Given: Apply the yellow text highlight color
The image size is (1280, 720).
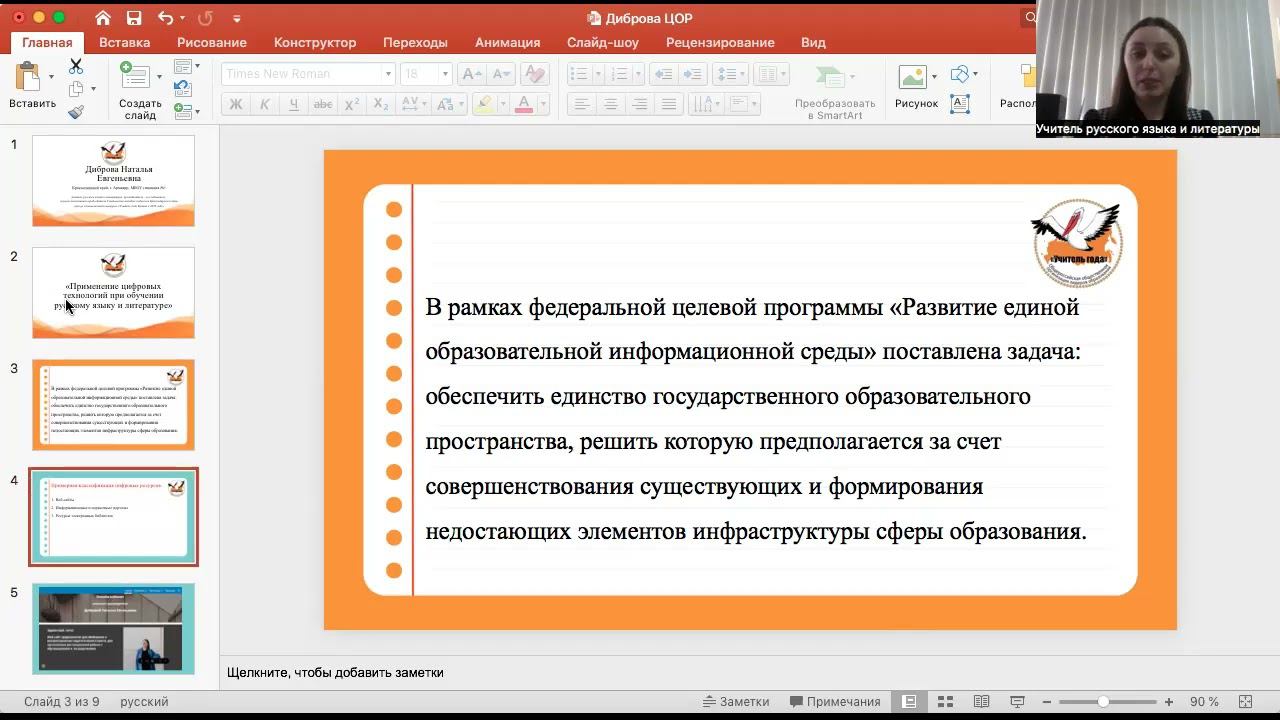Looking at the screenshot, I should (483, 104).
